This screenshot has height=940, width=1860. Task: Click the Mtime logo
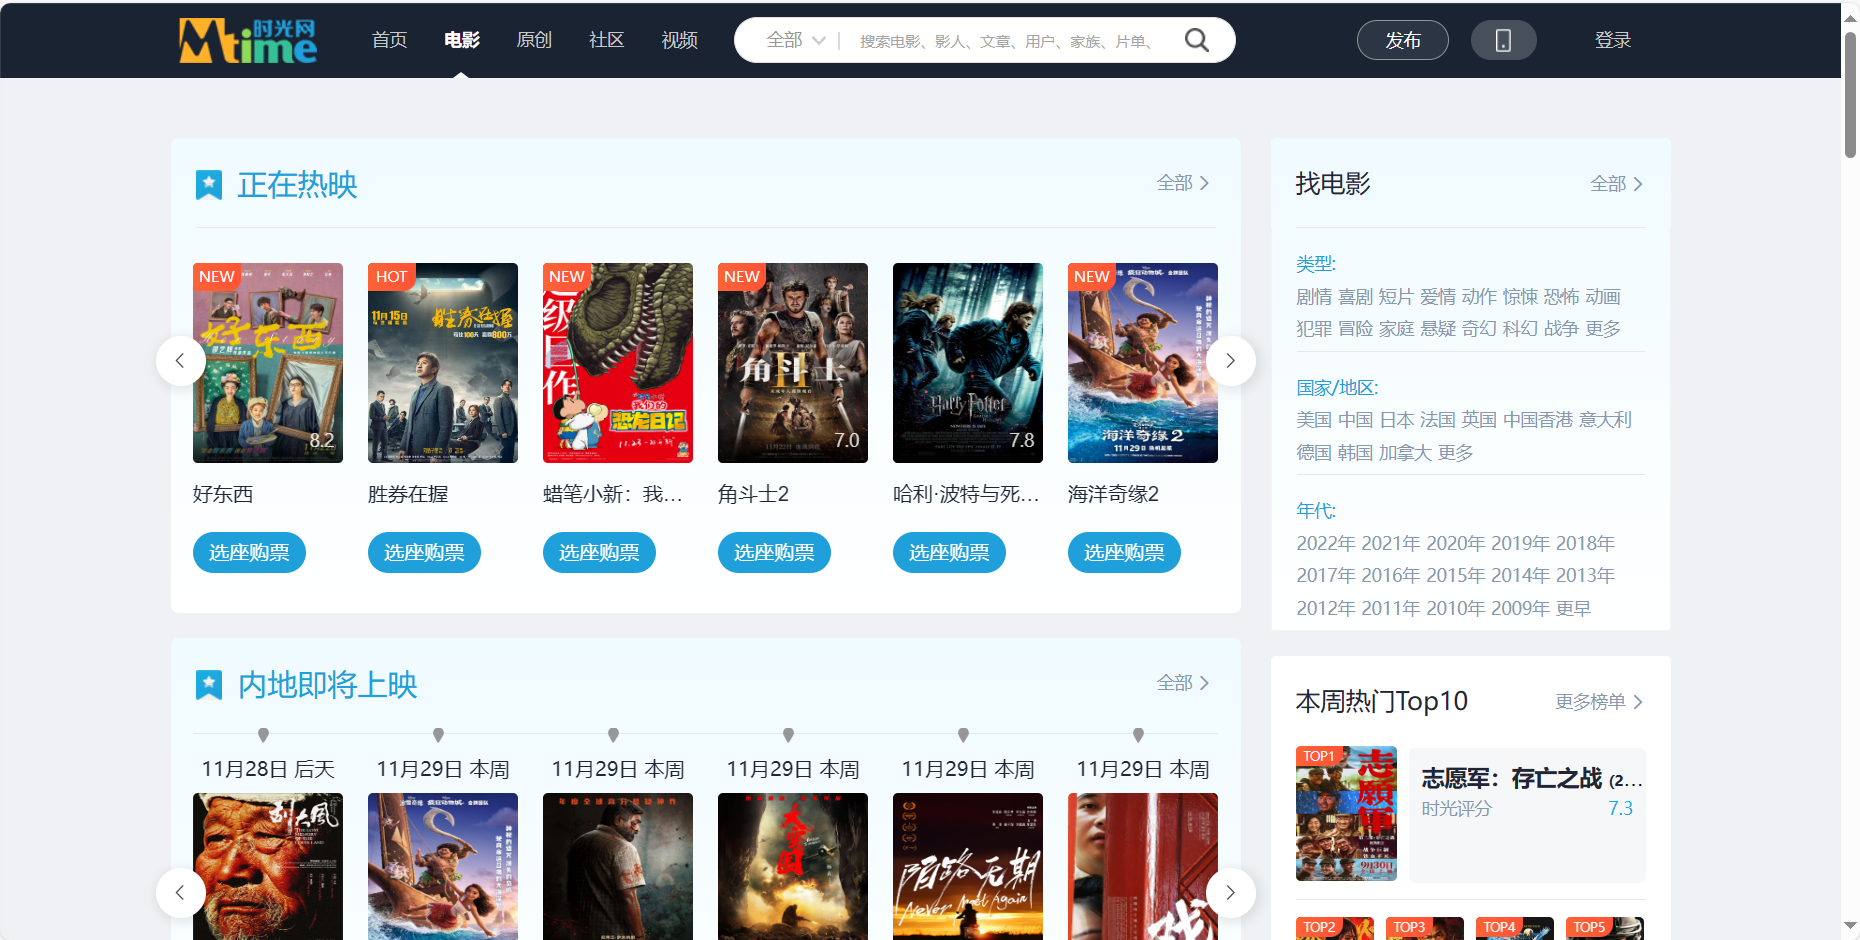[247, 40]
